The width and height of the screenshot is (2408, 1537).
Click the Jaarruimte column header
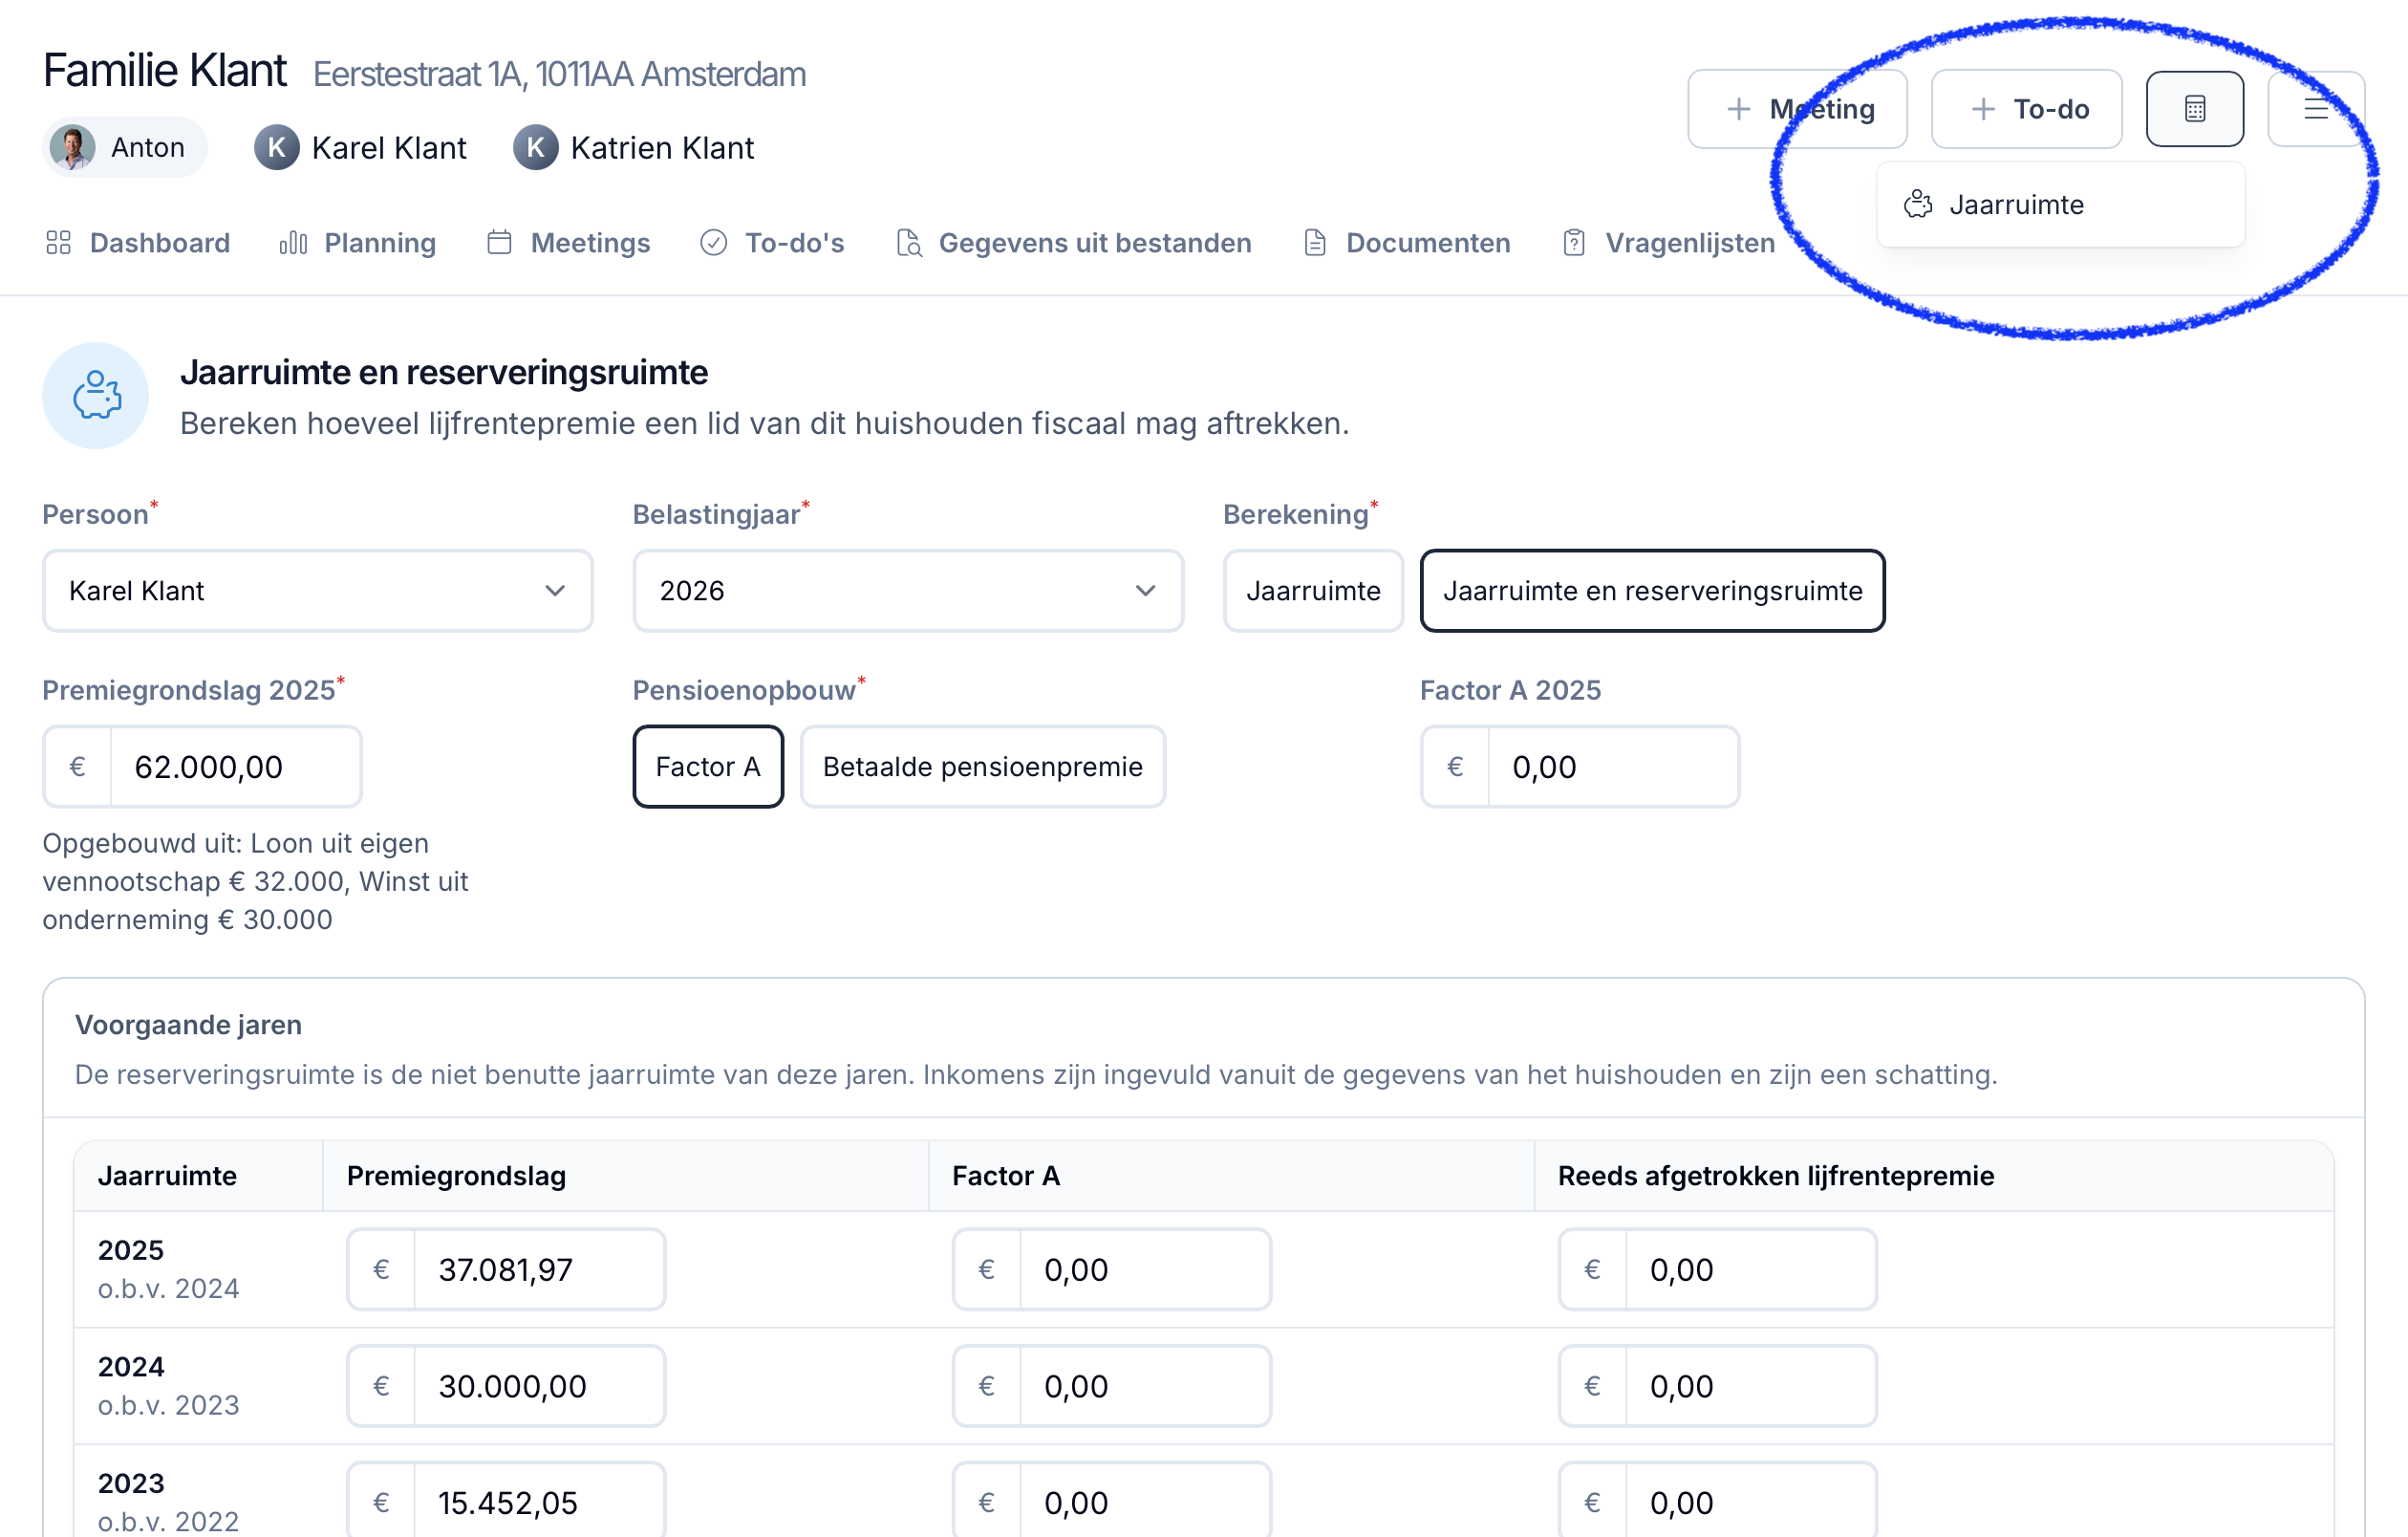click(x=167, y=1176)
